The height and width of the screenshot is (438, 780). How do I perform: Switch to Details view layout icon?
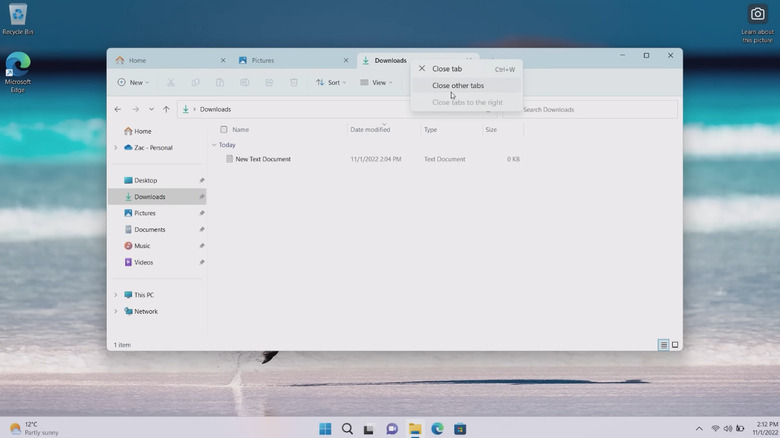pyautogui.click(x=663, y=345)
